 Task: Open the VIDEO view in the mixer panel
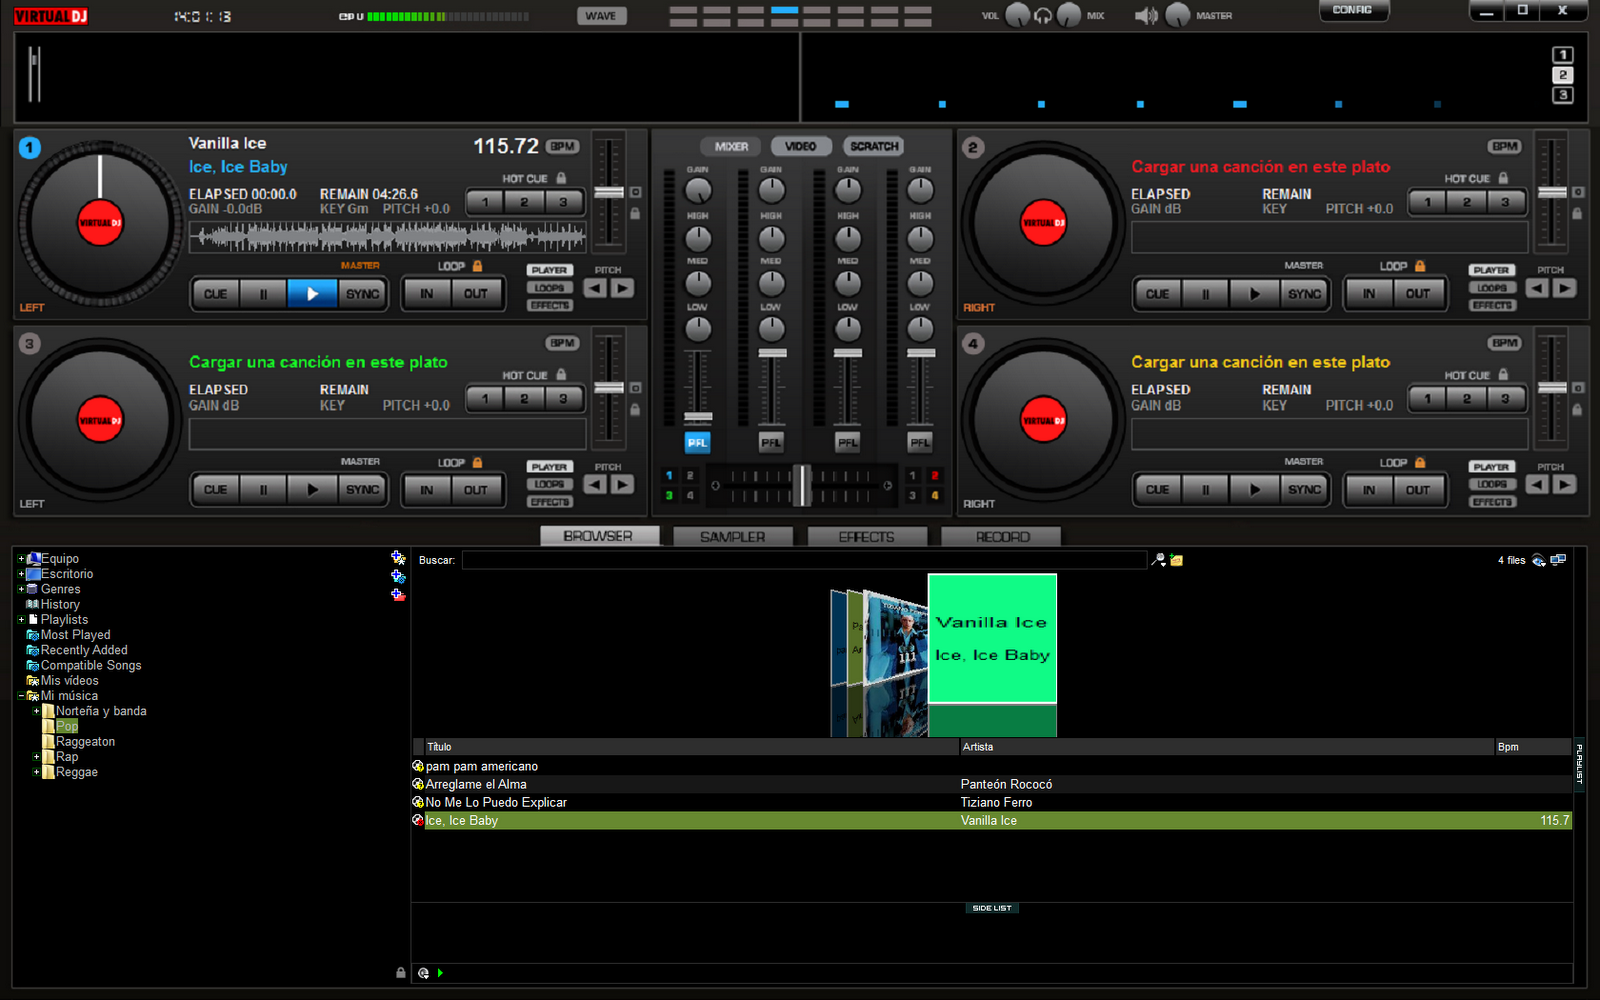pos(800,146)
